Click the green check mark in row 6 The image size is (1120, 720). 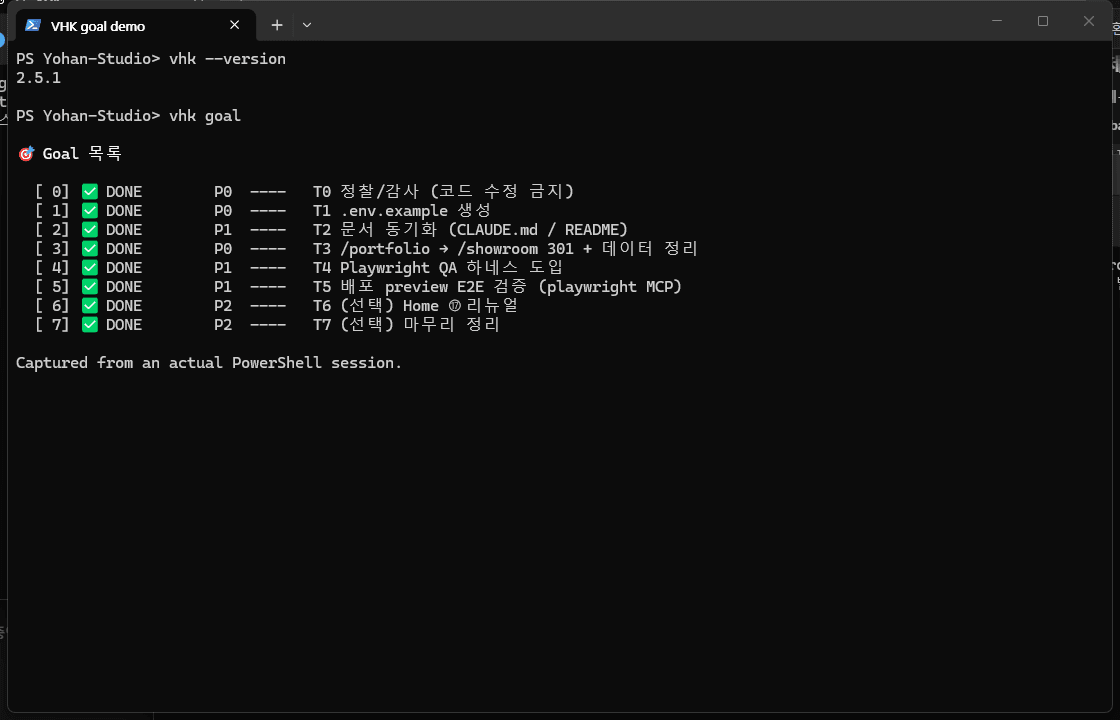tap(89, 305)
